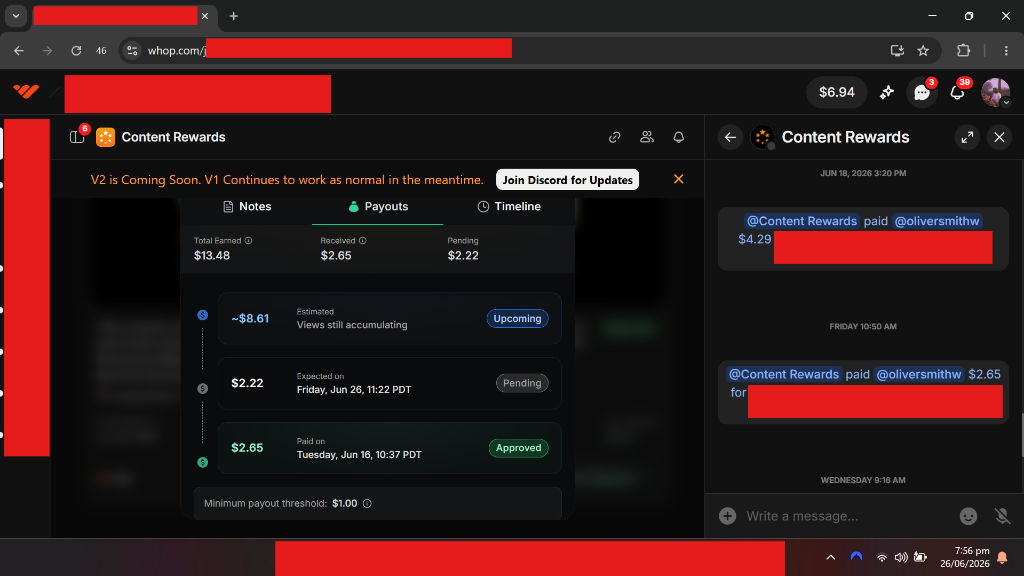Click the Upcoming status badge

pyautogui.click(x=517, y=319)
